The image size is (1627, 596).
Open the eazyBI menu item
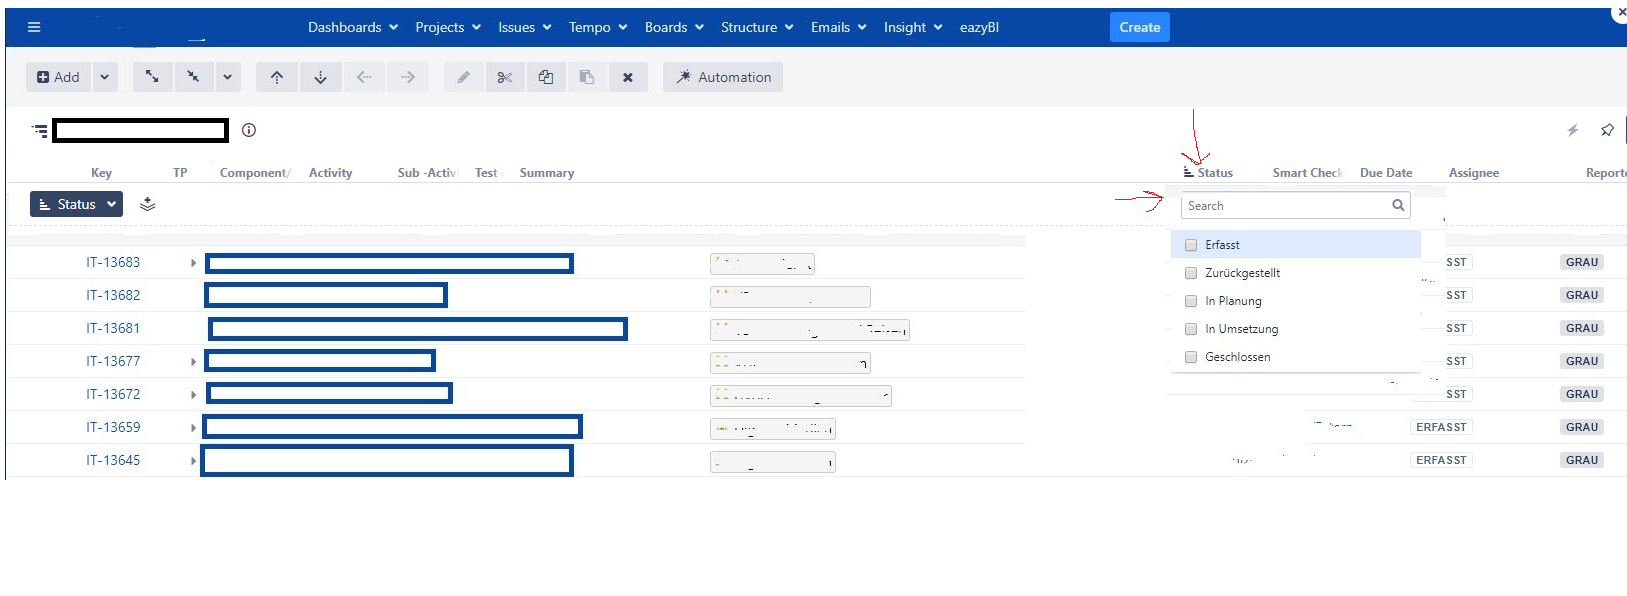979,27
